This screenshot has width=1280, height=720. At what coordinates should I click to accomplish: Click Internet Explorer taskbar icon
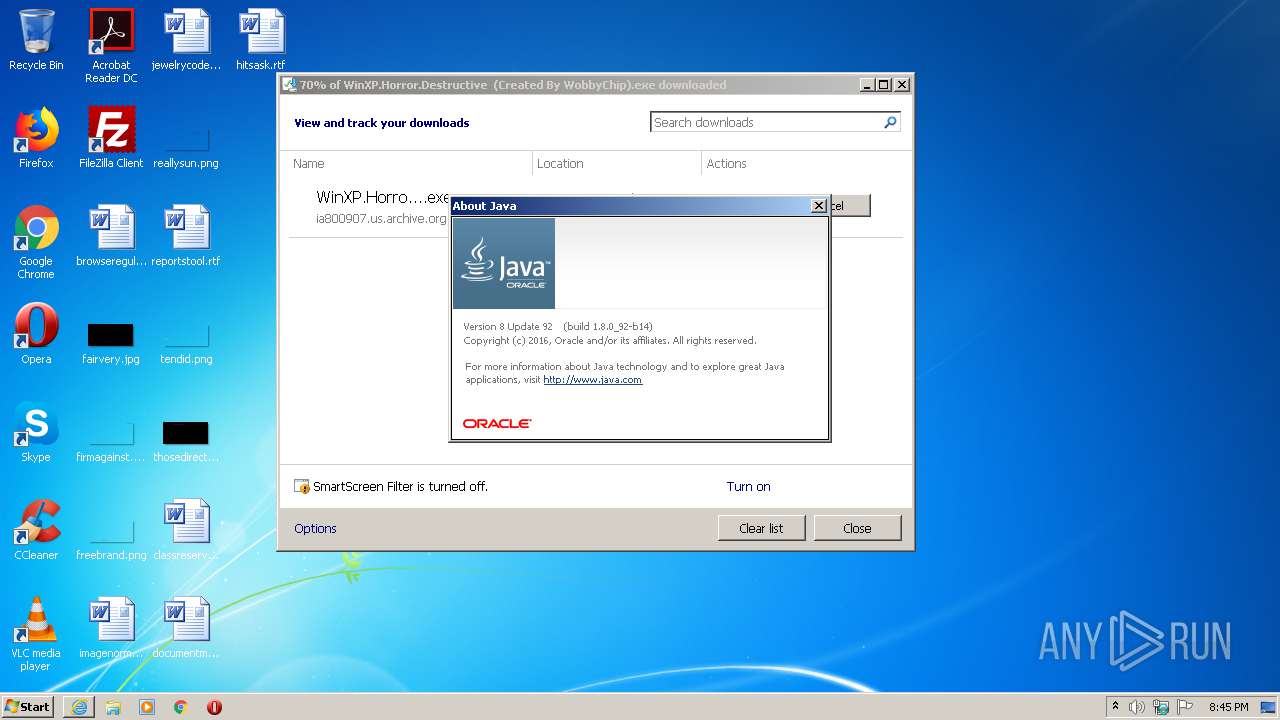79,707
